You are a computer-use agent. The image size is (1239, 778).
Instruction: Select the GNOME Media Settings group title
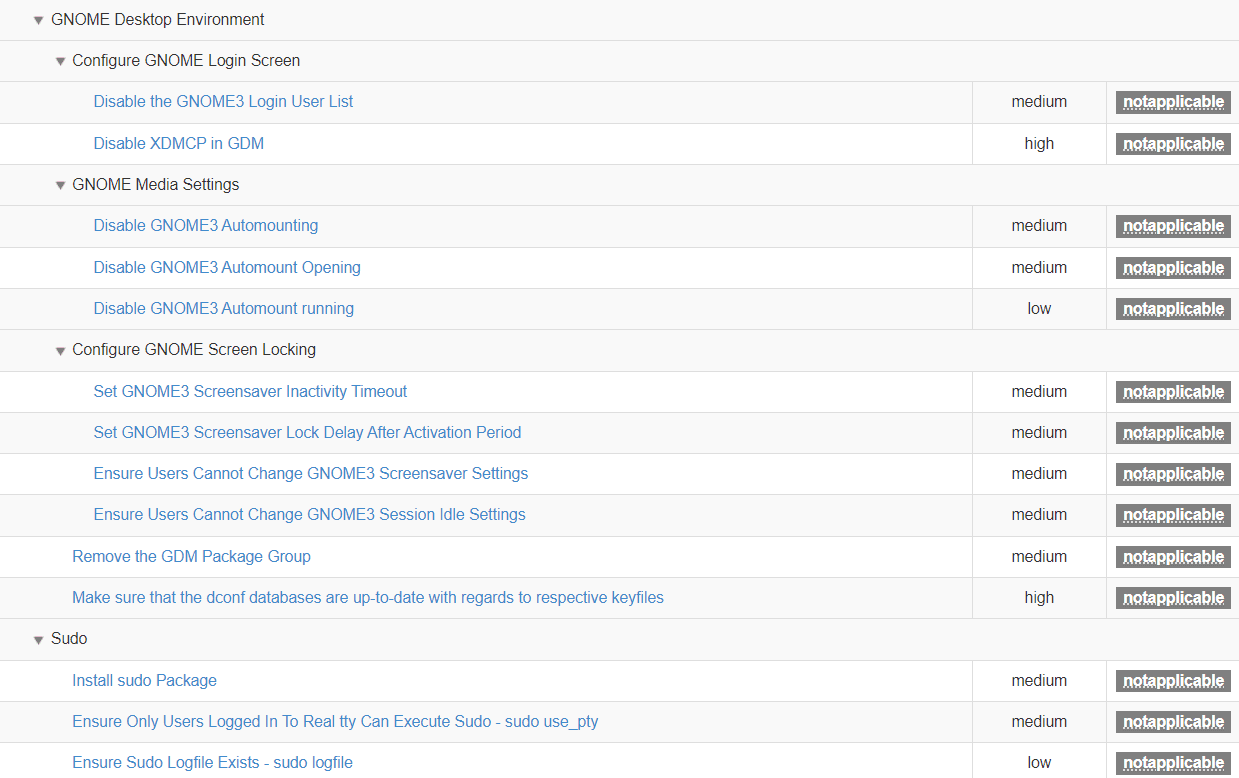click(156, 185)
